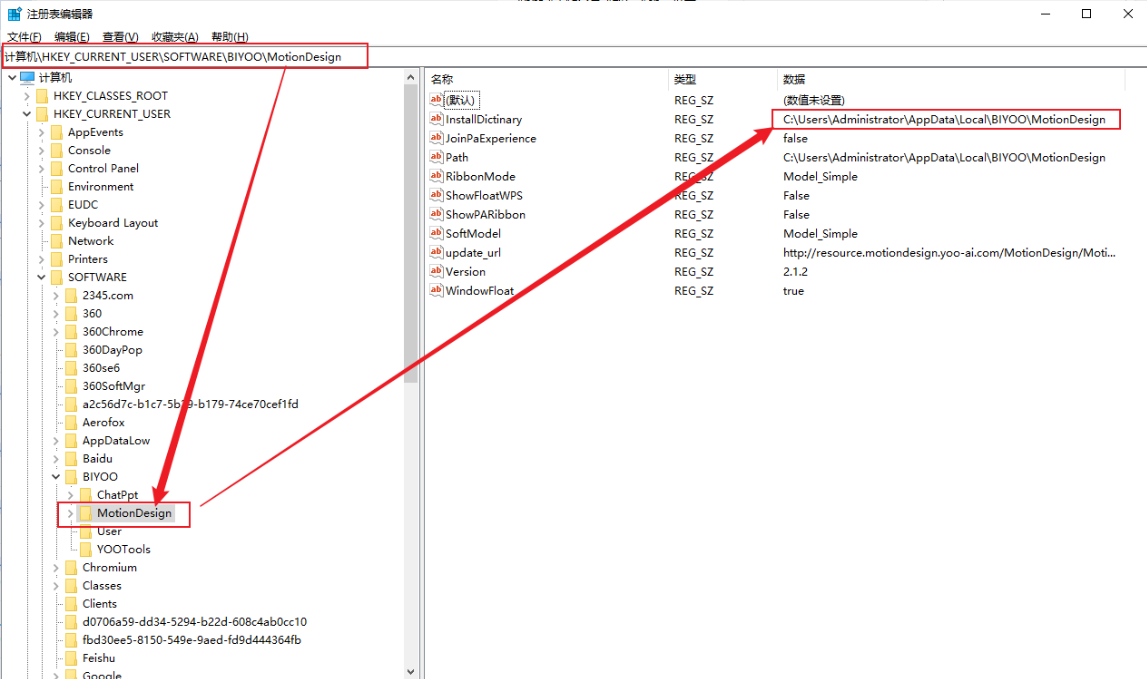This screenshot has width=1147, height=679.
Task: Select the WindowFloat value icon
Action: point(436,290)
